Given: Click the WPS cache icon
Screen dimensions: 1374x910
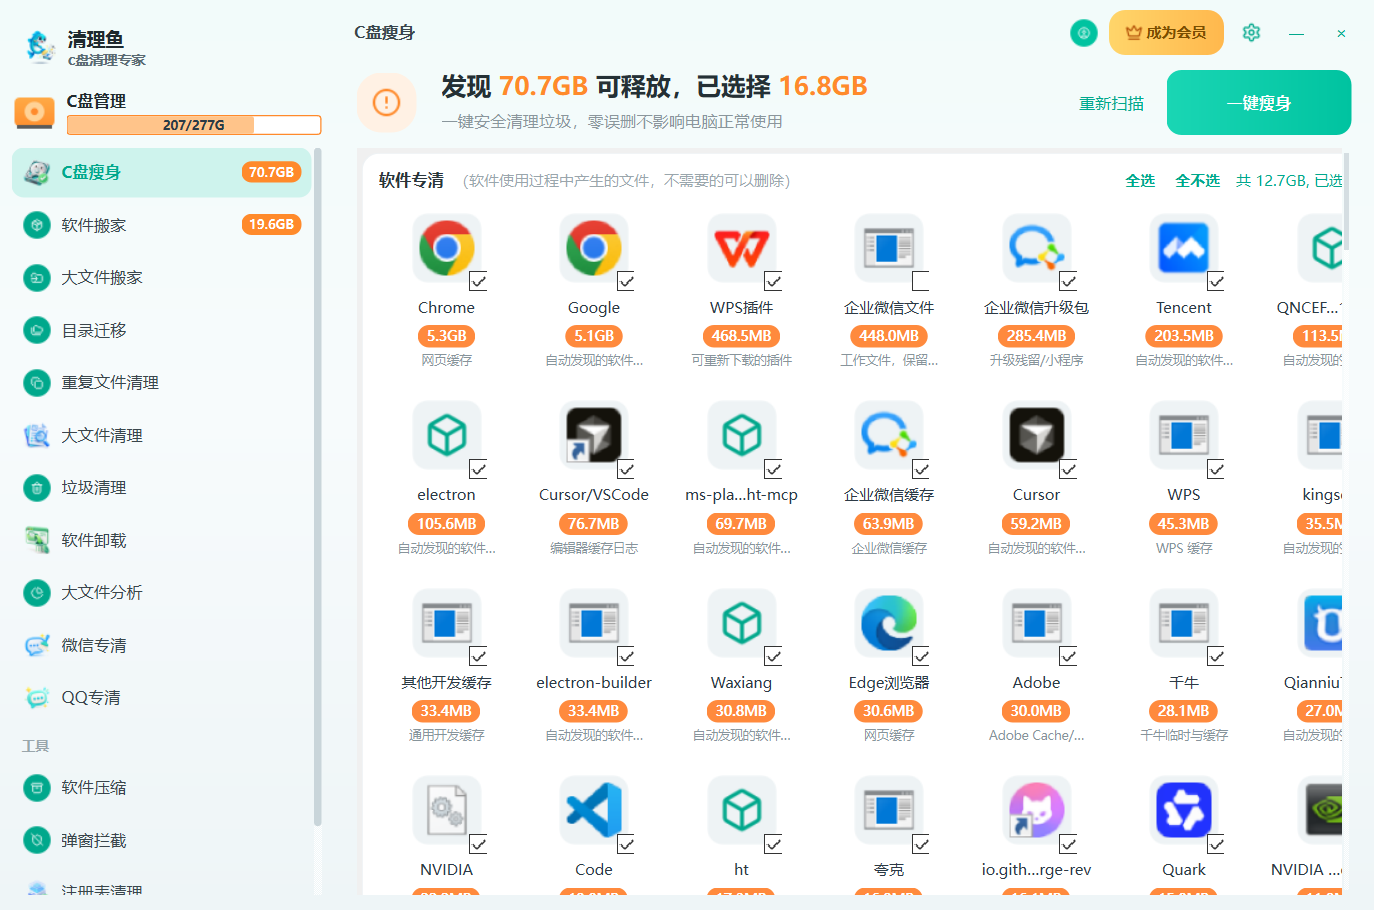Looking at the screenshot, I should (1184, 435).
